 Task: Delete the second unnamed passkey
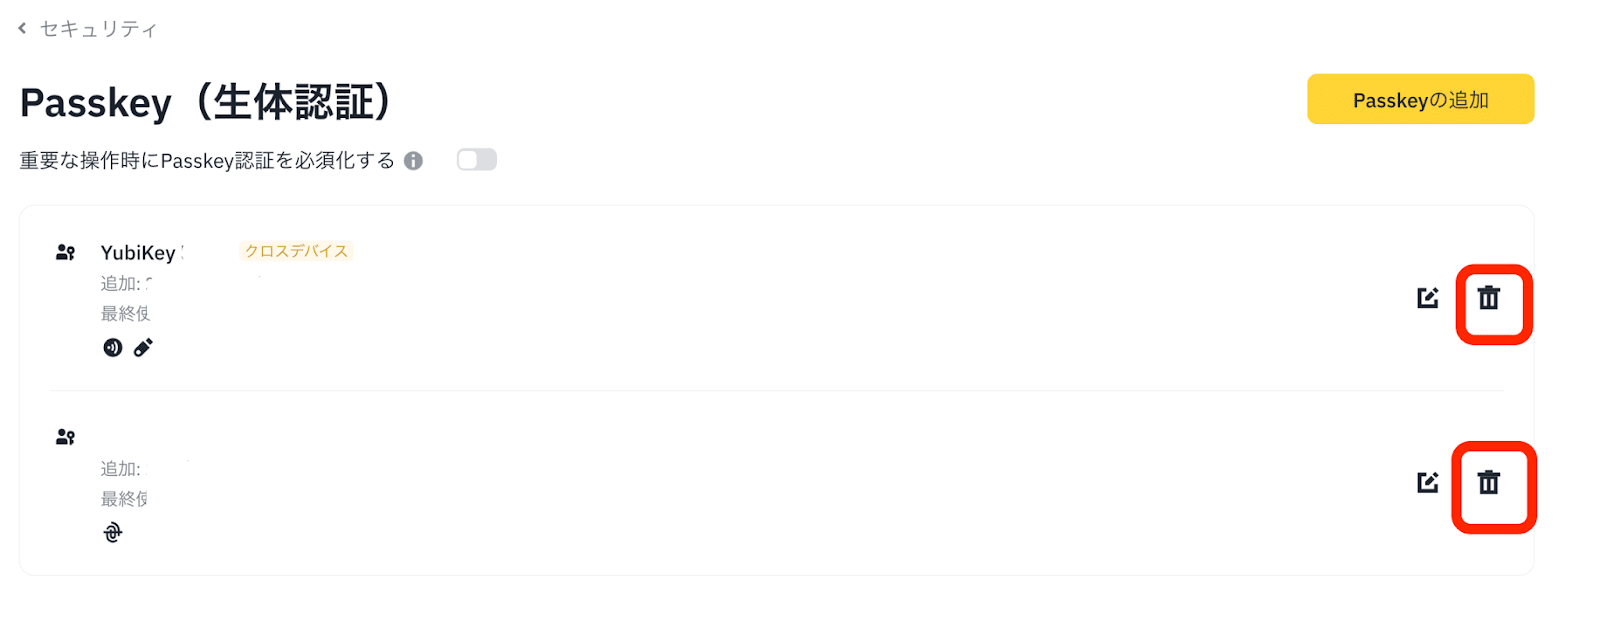click(x=1488, y=483)
